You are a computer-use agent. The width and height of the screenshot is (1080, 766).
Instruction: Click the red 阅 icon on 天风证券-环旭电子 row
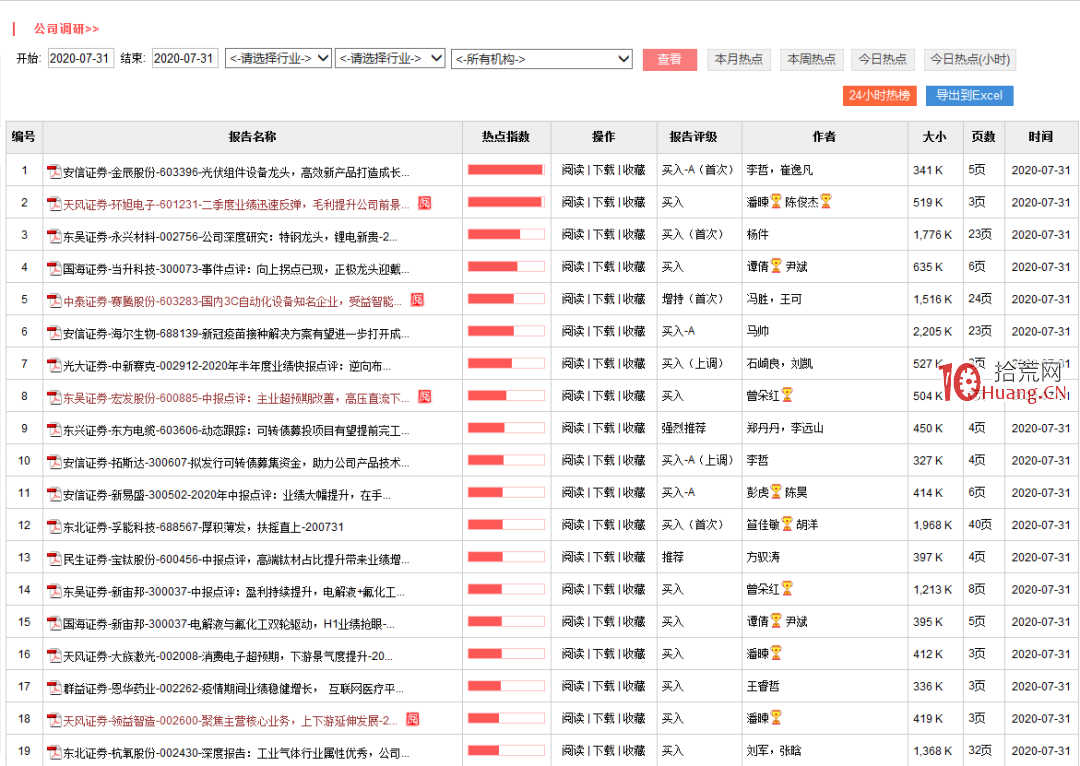point(425,203)
